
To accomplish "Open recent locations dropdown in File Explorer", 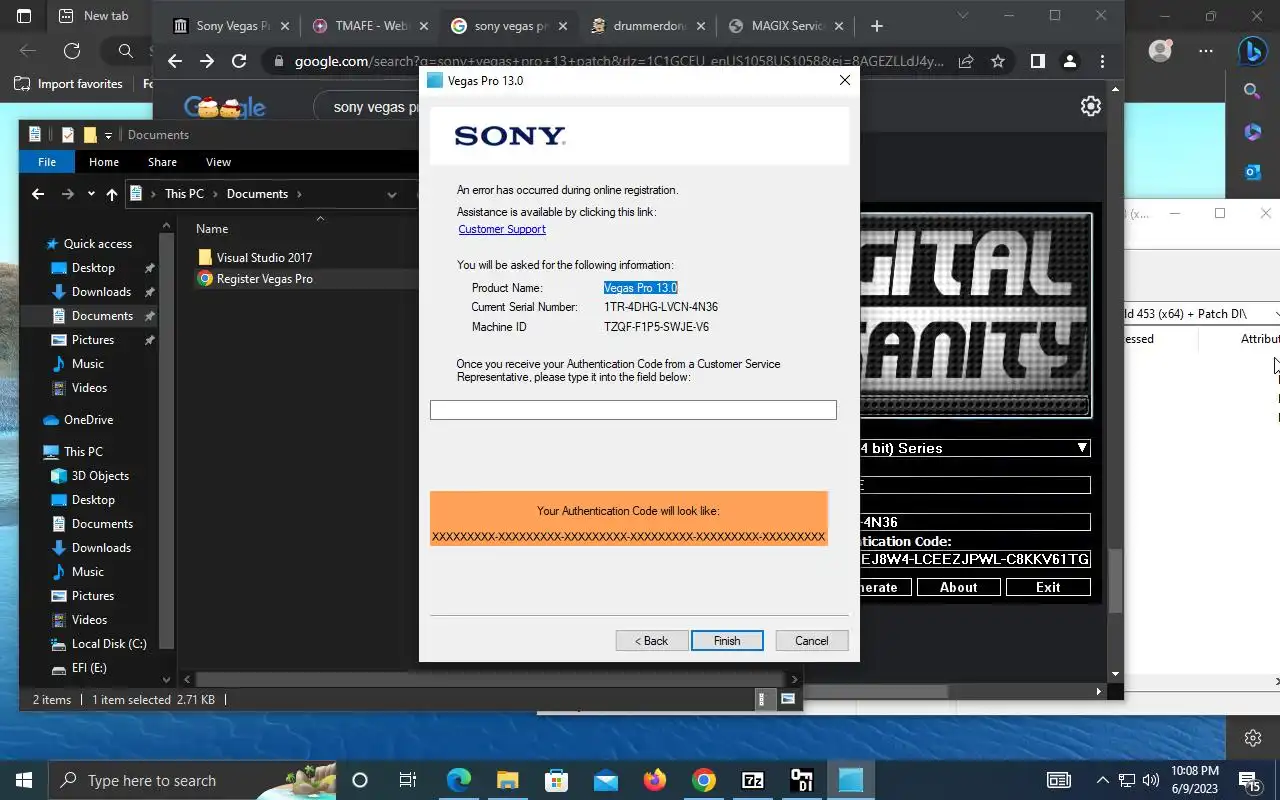I will (91, 194).
